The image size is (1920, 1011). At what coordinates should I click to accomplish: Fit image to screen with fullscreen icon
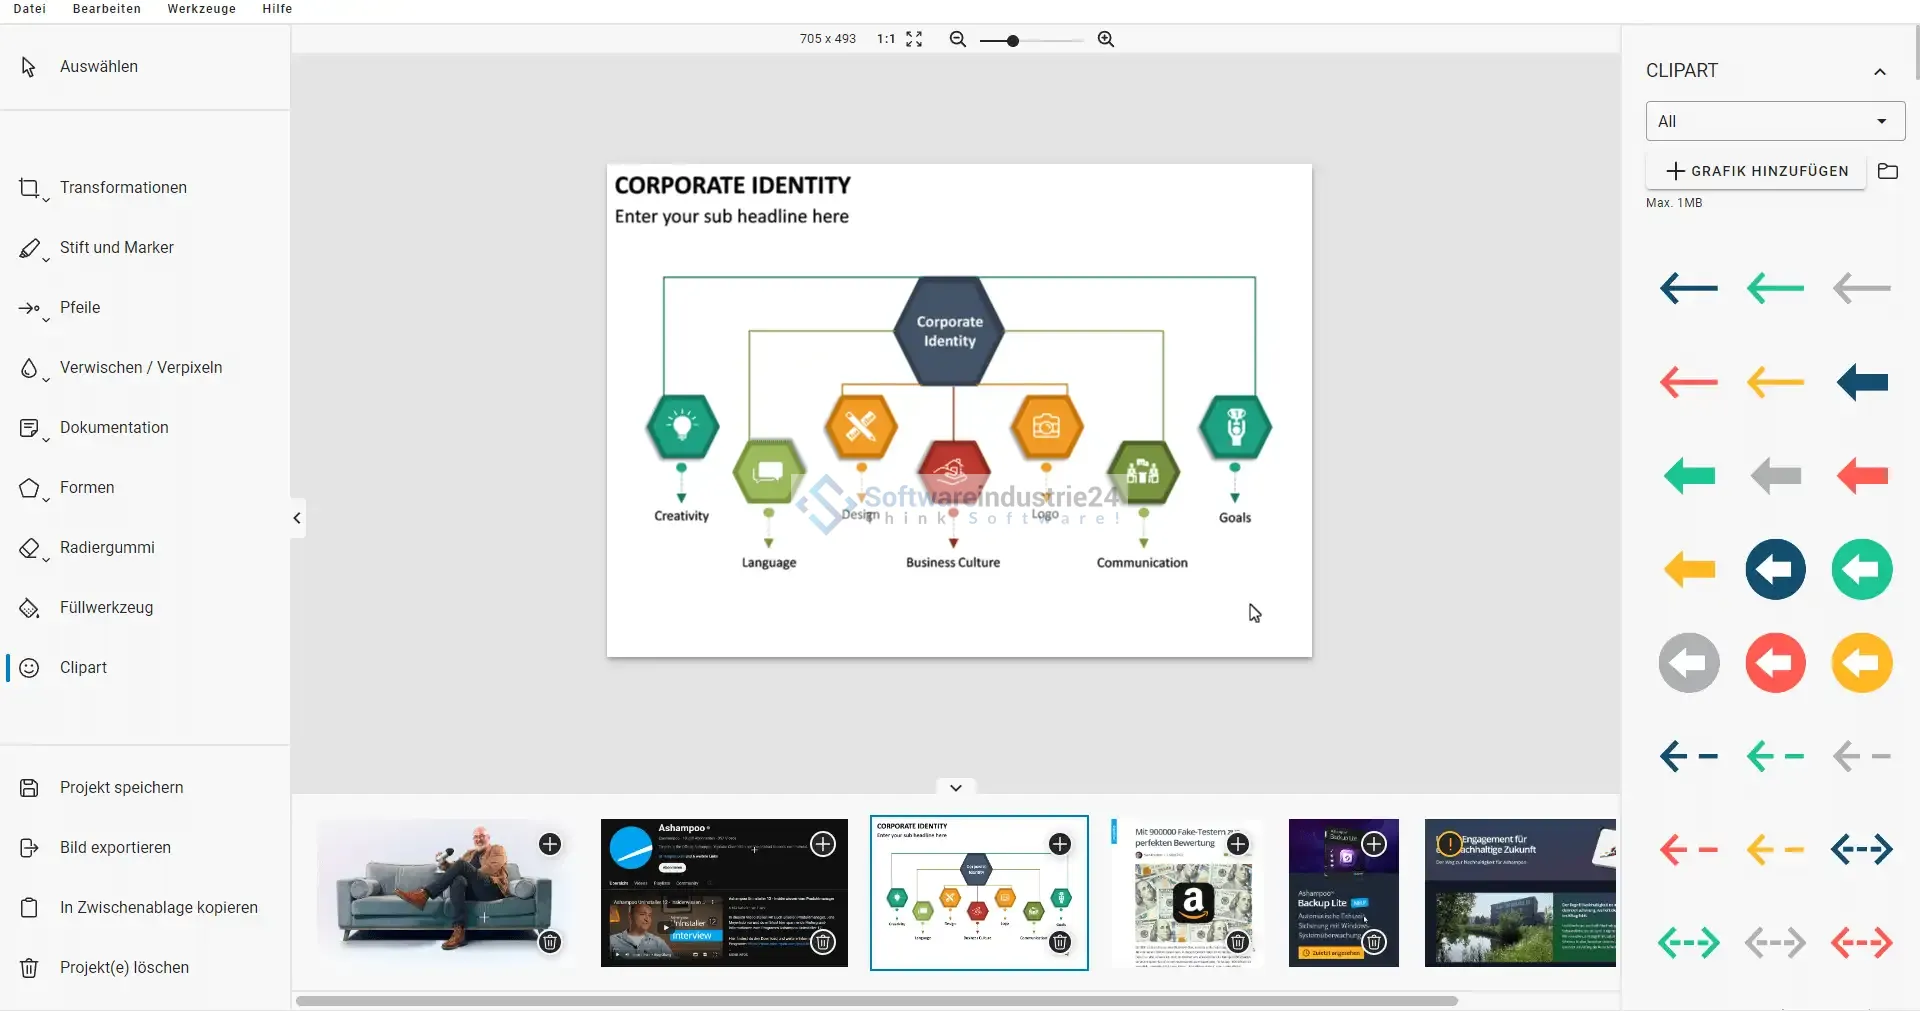click(914, 39)
